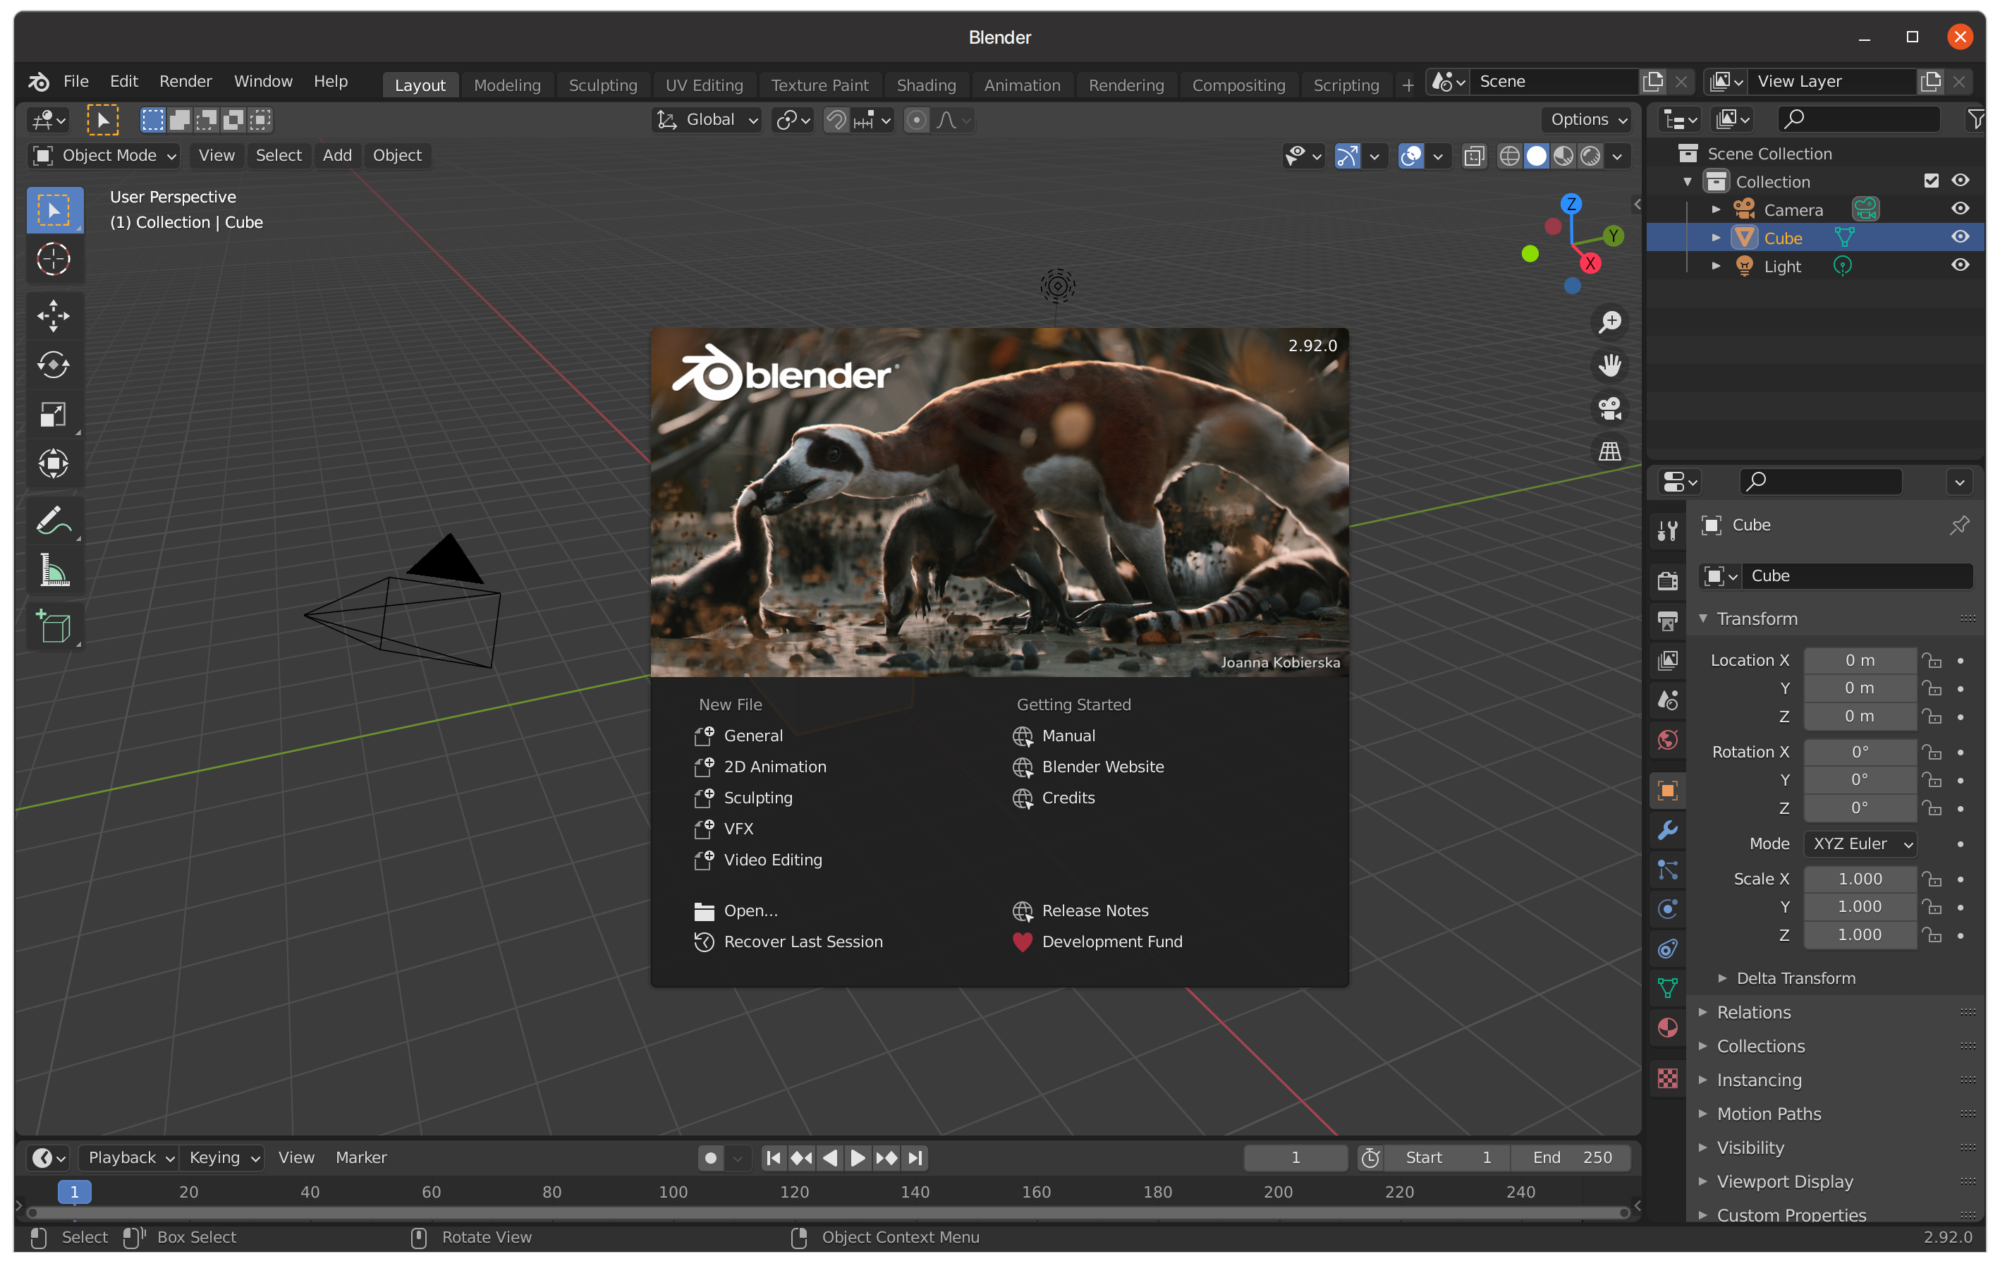Viewport: 2000px width, 1266px height.
Task: Select the Rotate tool icon
Action: (53, 365)
